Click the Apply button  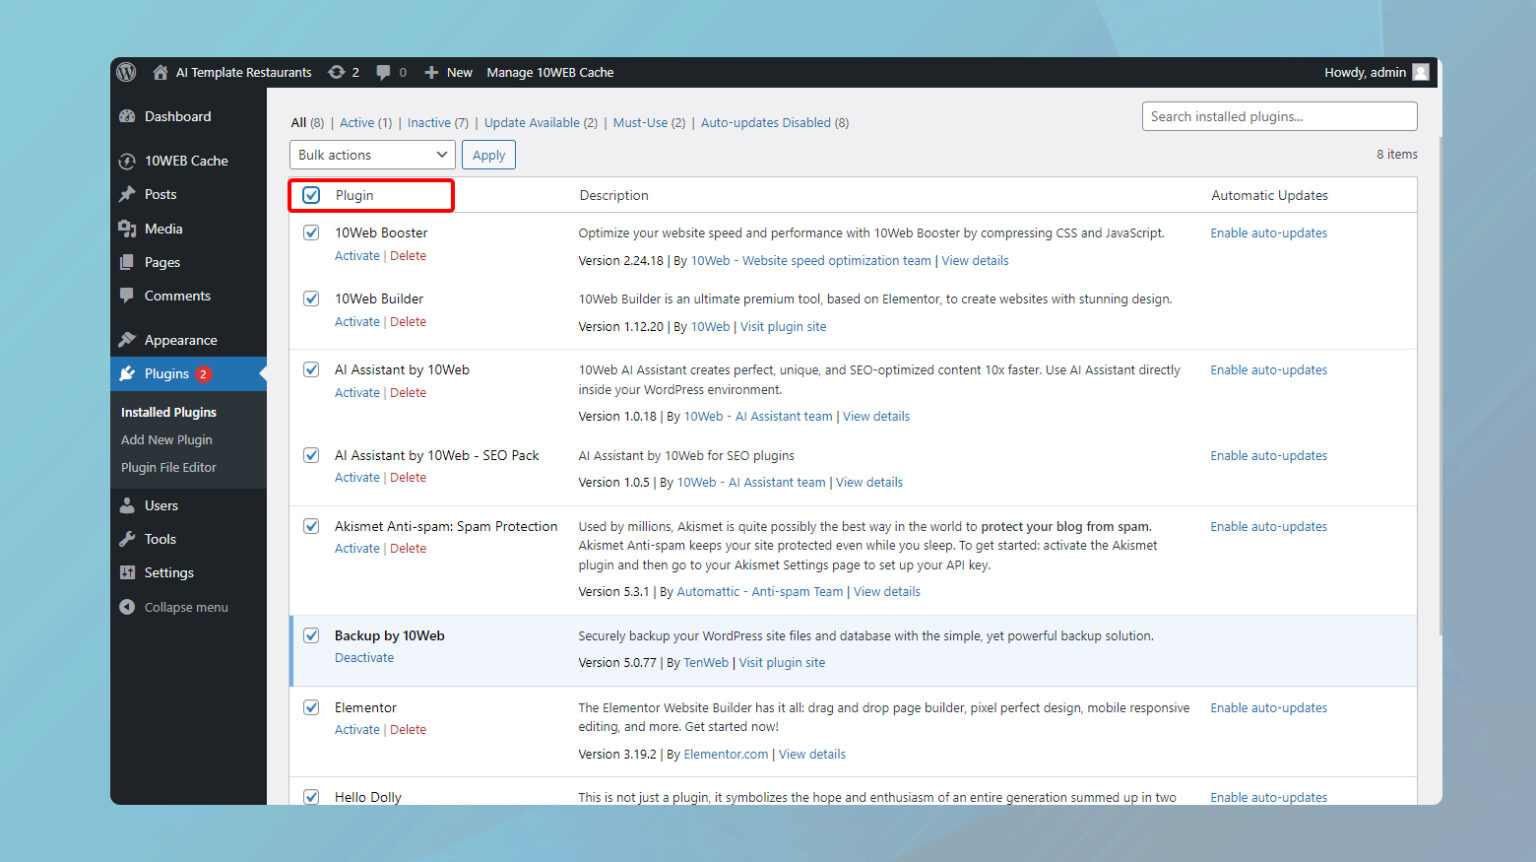pos(488,154)
